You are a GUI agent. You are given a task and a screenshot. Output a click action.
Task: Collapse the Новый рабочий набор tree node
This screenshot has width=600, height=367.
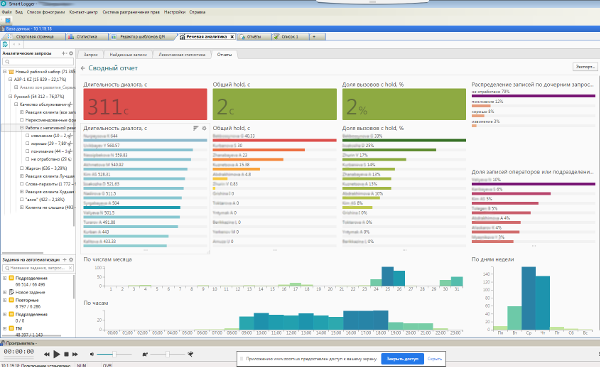tap(5, 72)
